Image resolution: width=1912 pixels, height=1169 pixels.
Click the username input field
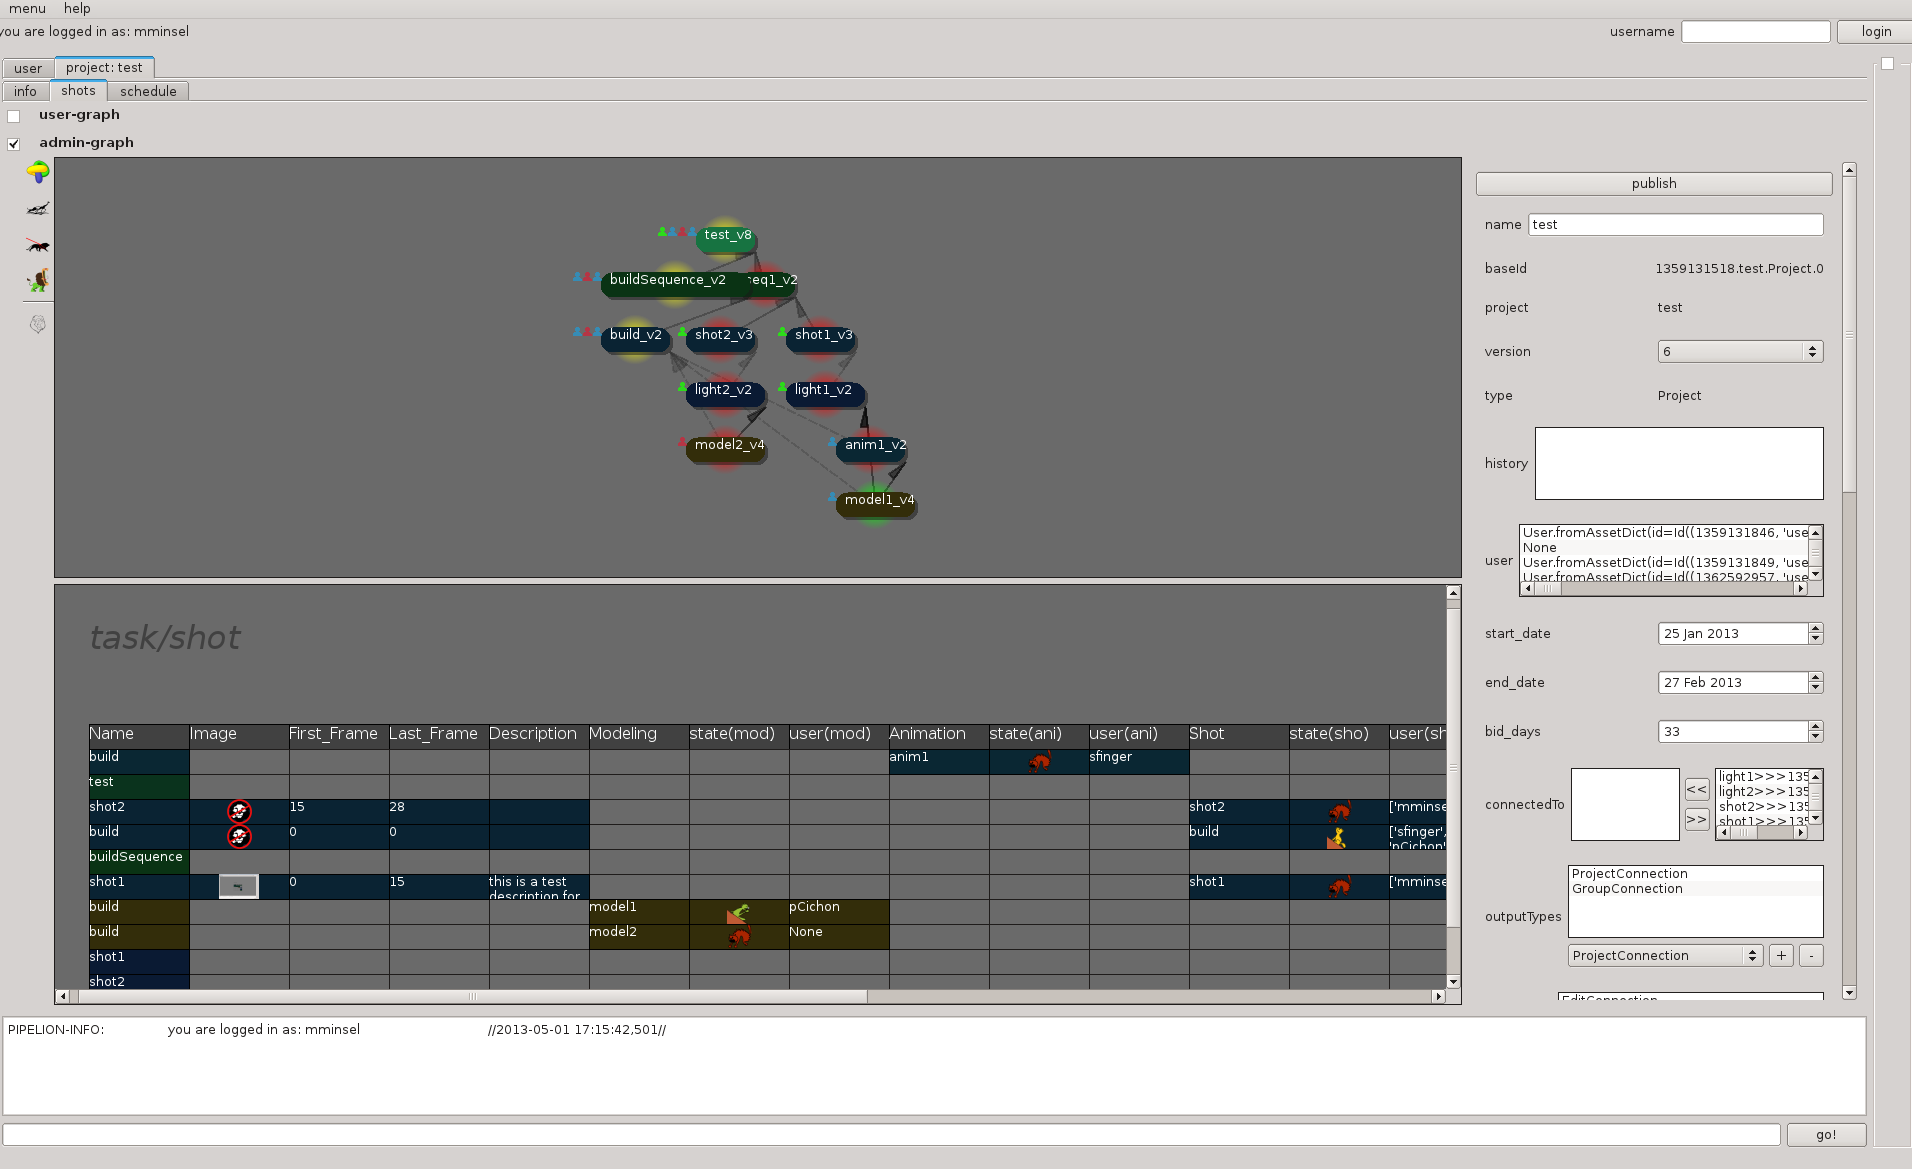pos(1755,32)
